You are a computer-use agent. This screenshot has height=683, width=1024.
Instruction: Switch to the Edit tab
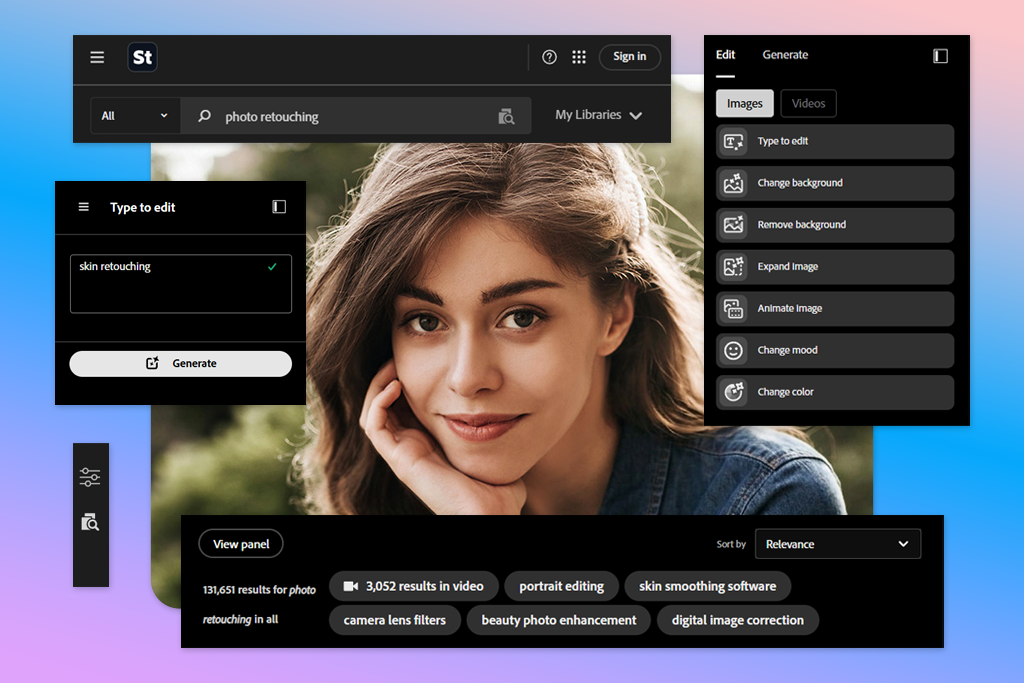point(725,55)
